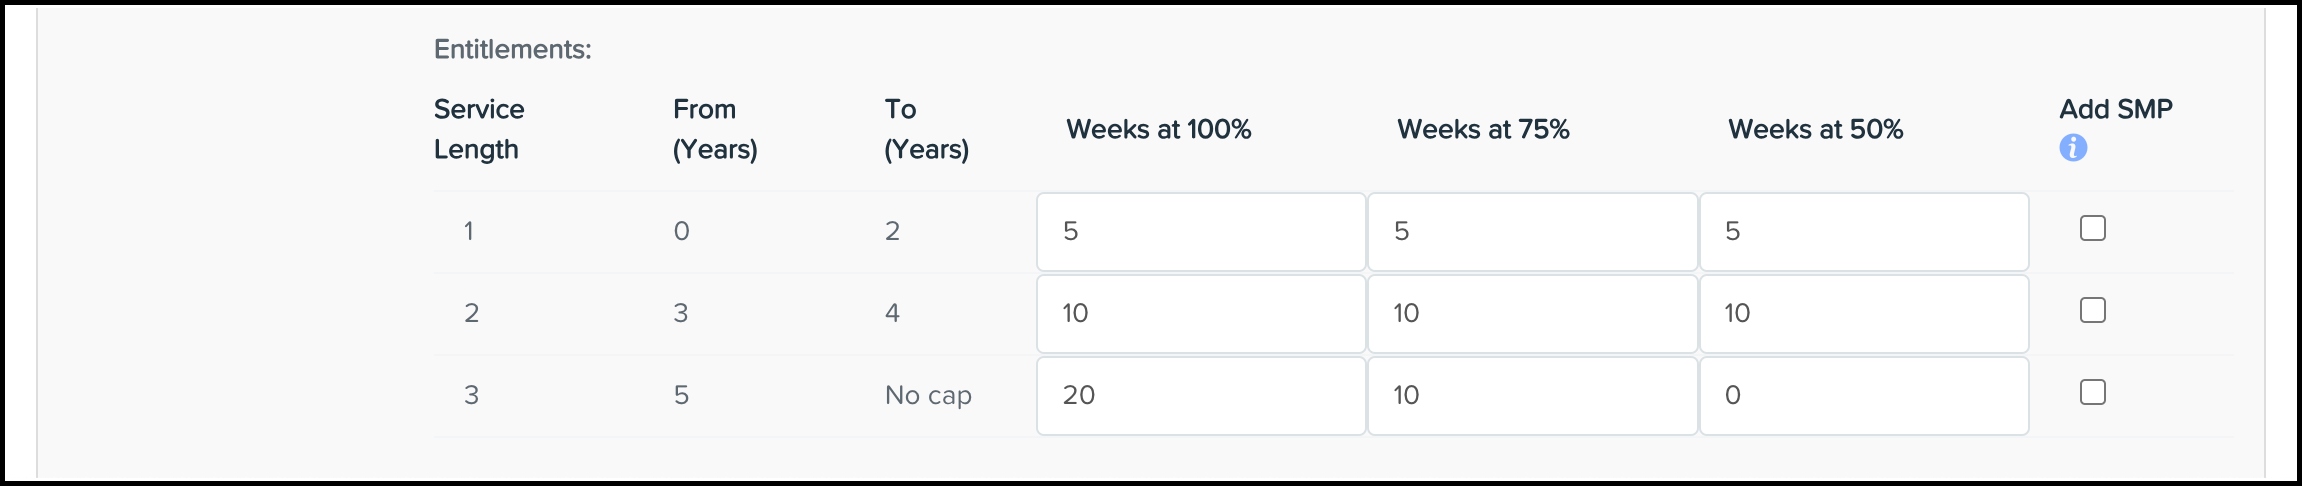The image size is (2302, 486).
Task: Select Weeks at 50% field for service length 1
Action: (x=1863, y=232)
